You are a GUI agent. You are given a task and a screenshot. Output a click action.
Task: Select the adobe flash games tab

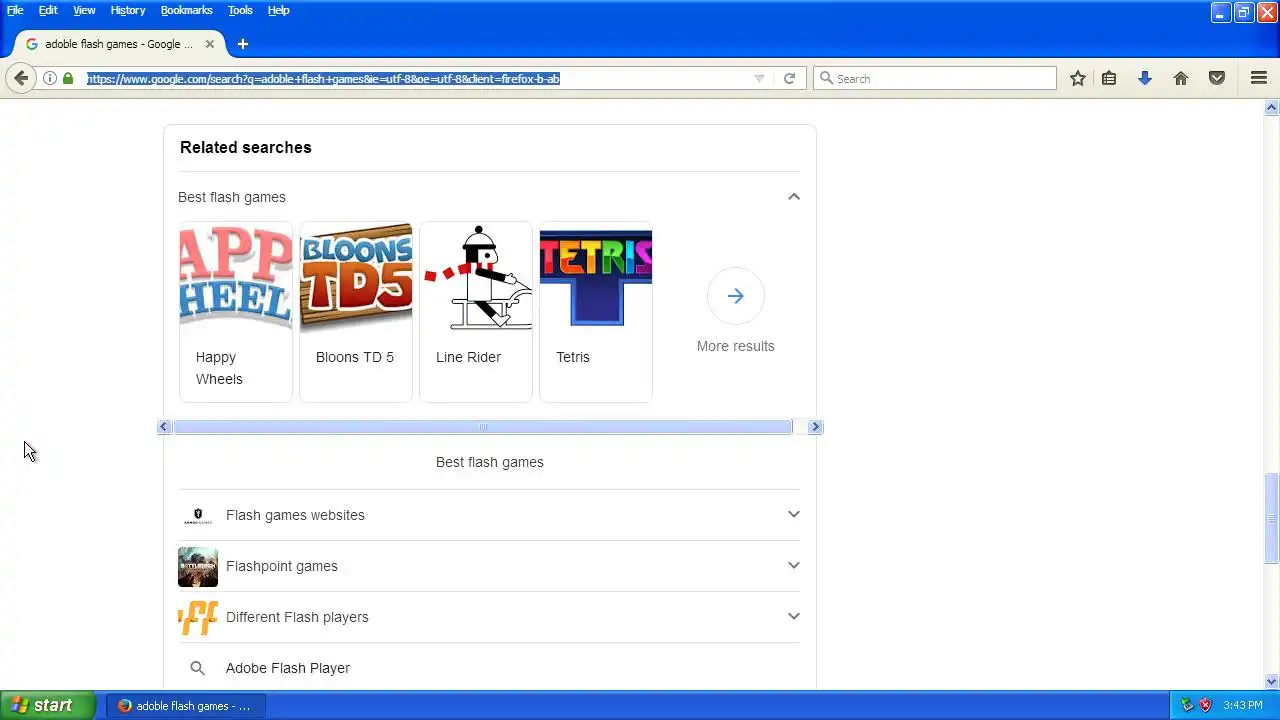(120, 44)
